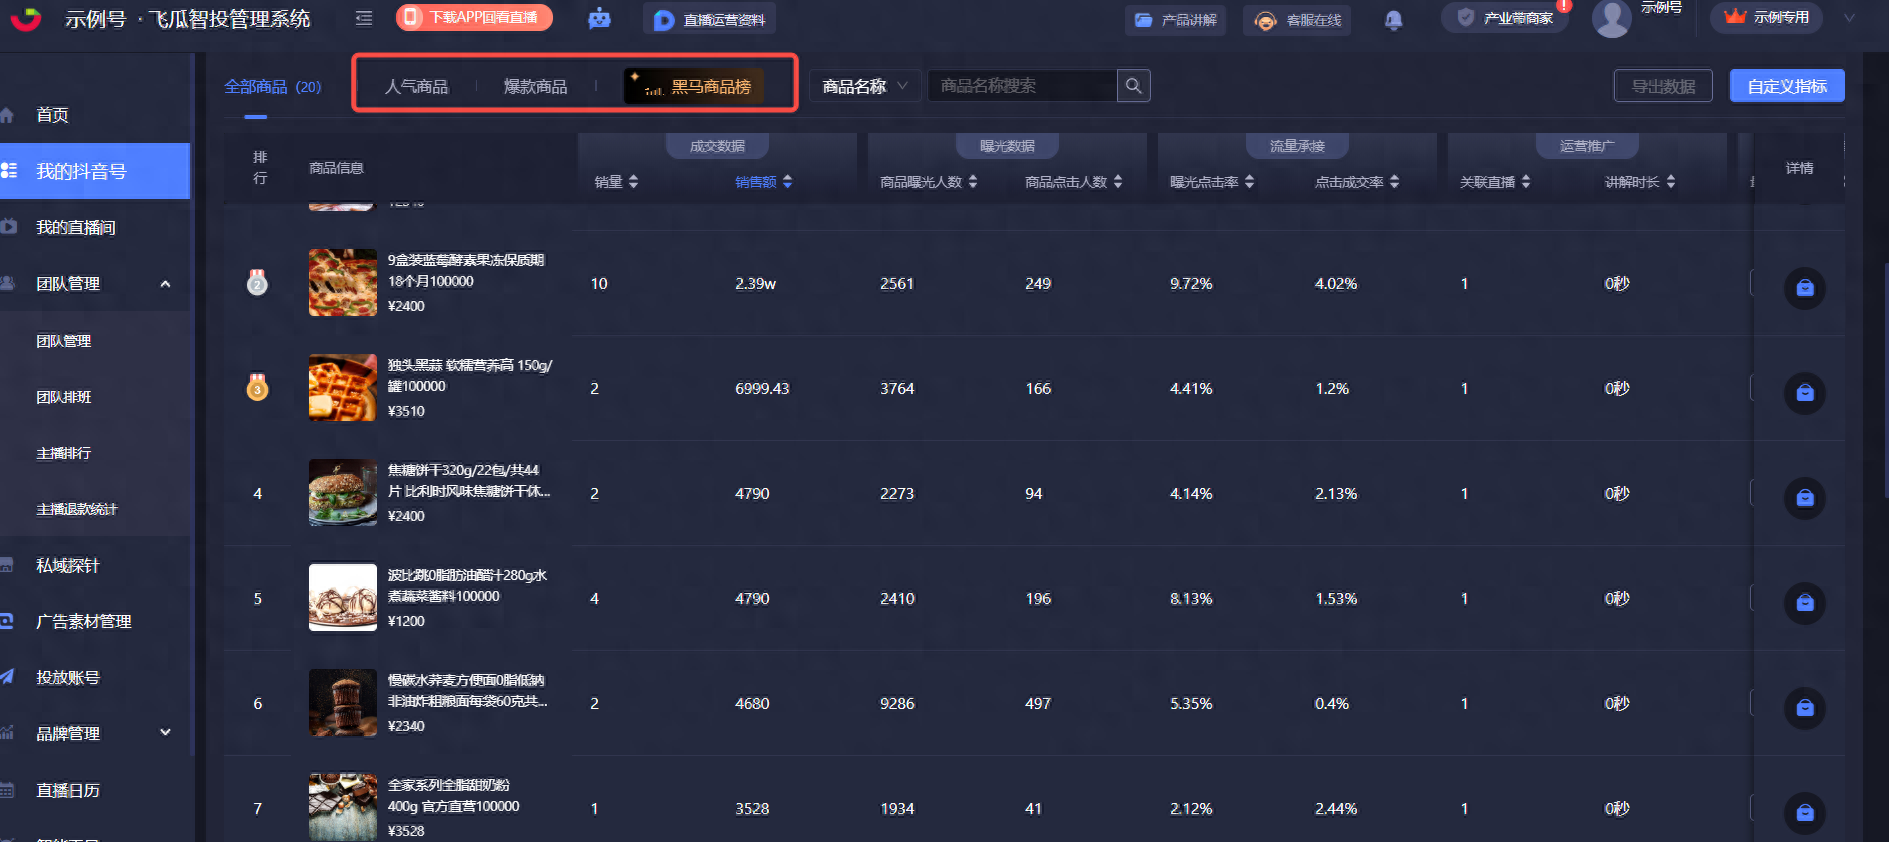Sort by 点击成交率 column
The height and width of the screenshot is (842, 1889).
[1394, 182]
